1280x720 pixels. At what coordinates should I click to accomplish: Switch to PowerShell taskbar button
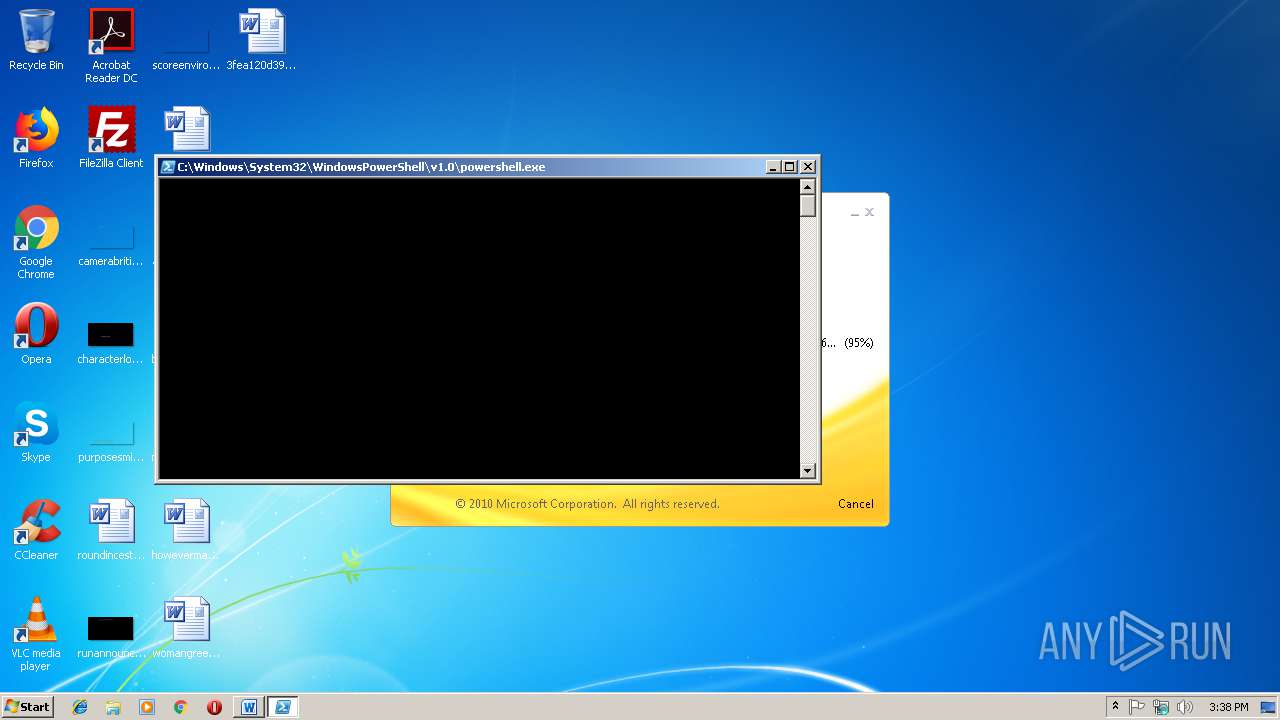coord(282,707)
